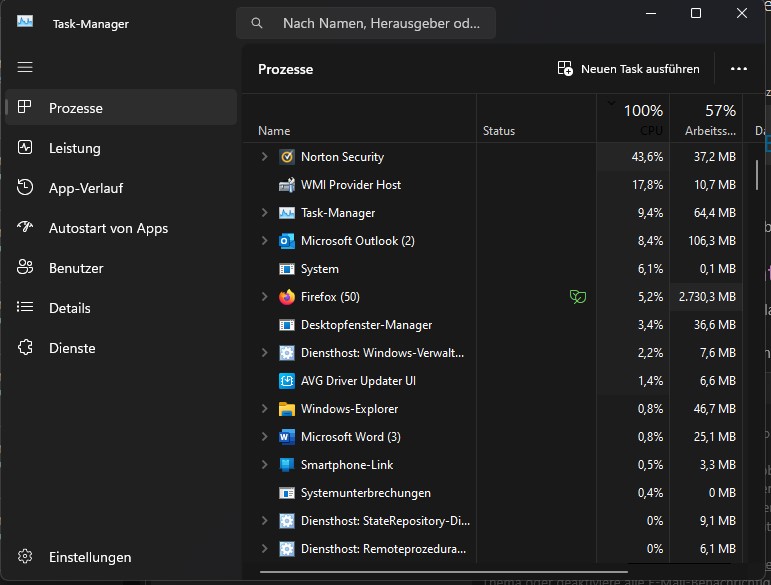This screenshot has width=771, height=585.
Task: Expand the Windows-Explorer process group
Action: (x=264, y=409)
